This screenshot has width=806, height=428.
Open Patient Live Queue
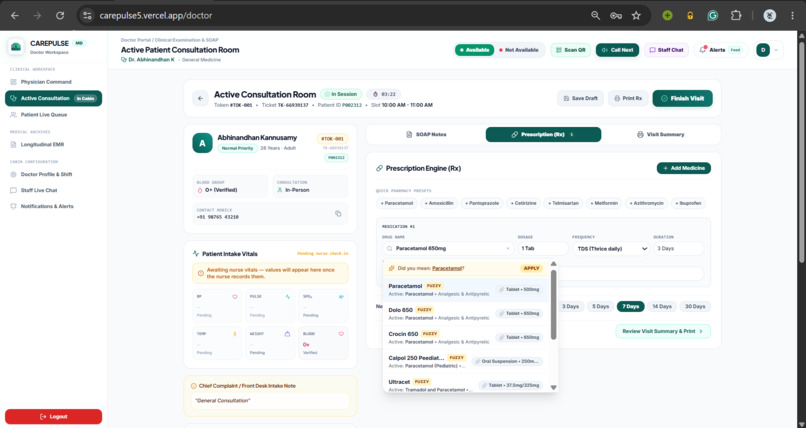[53, 115]
